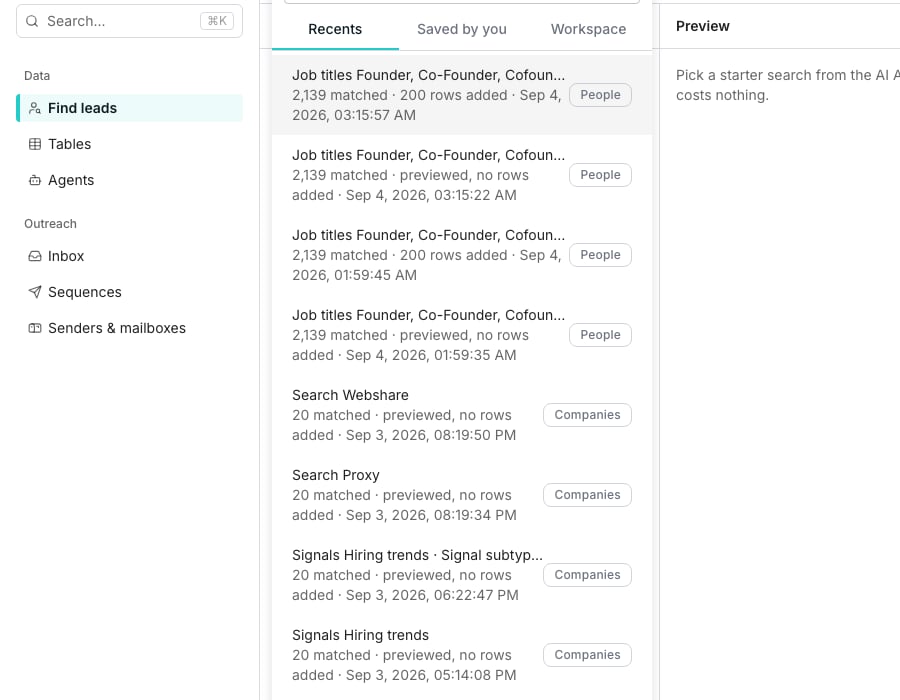
Task: Open Find leads in sidebar
Action: (x=129, y=108)
